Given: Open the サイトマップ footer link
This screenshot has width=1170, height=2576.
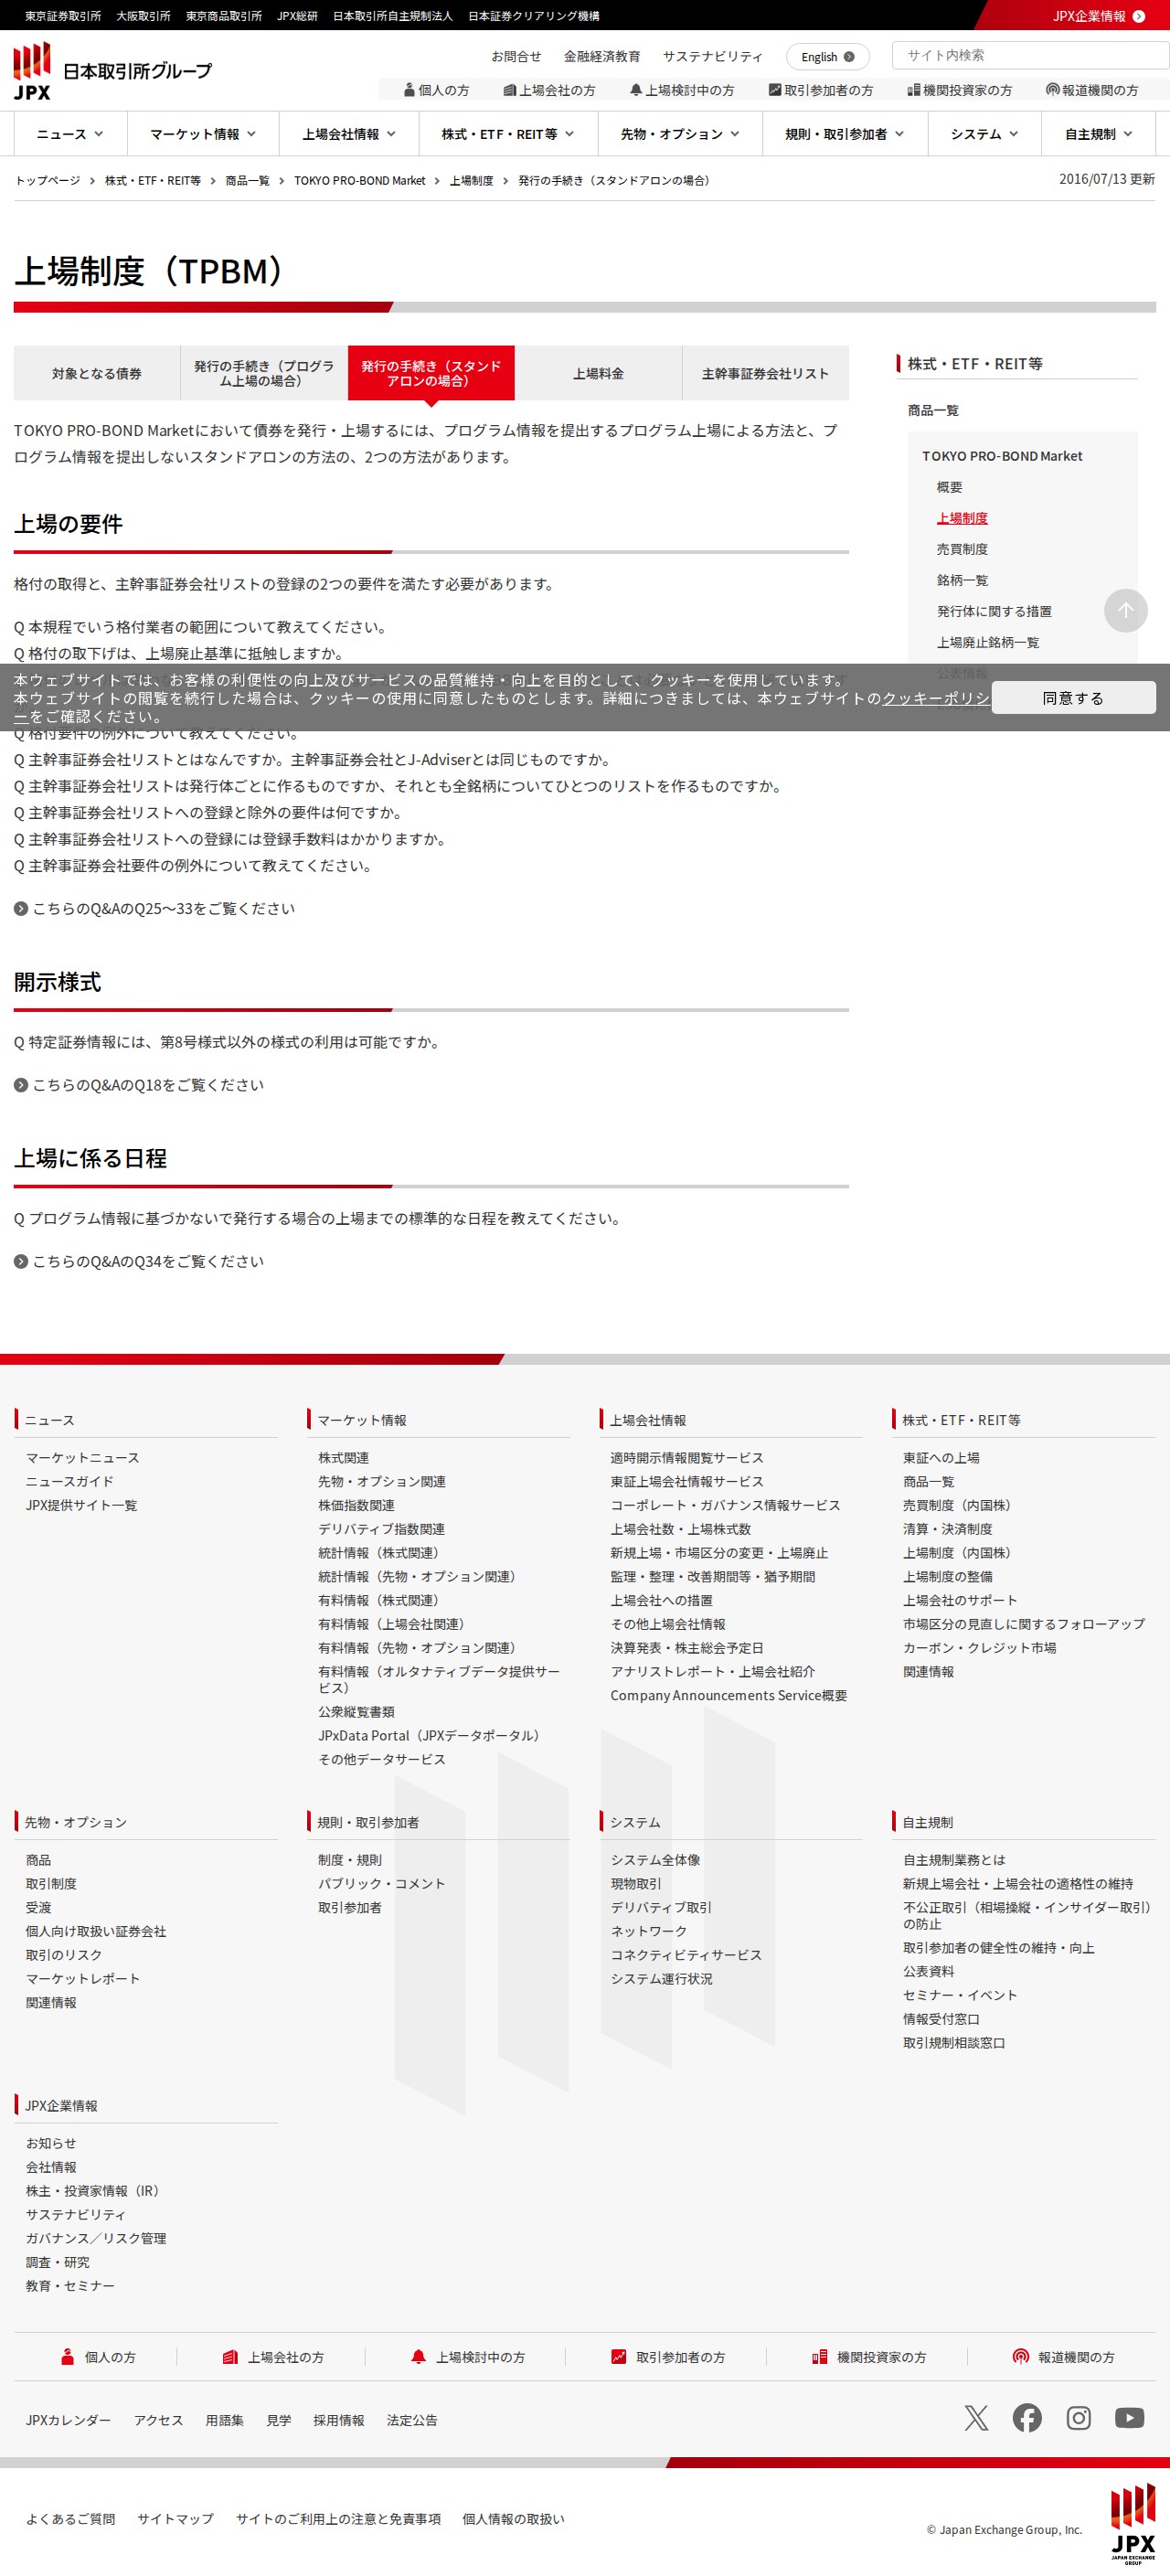Looking at the screenshot, I should click(x=175, y=2518).
